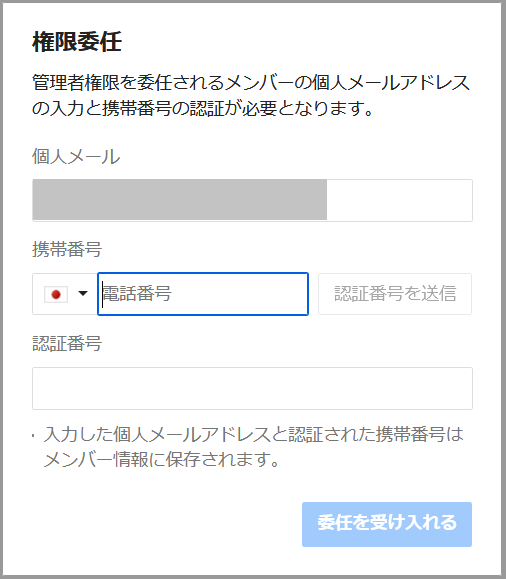Expand the country selector next to the phone field
This screenshot has width=506, height=579.
click(65, 294)
